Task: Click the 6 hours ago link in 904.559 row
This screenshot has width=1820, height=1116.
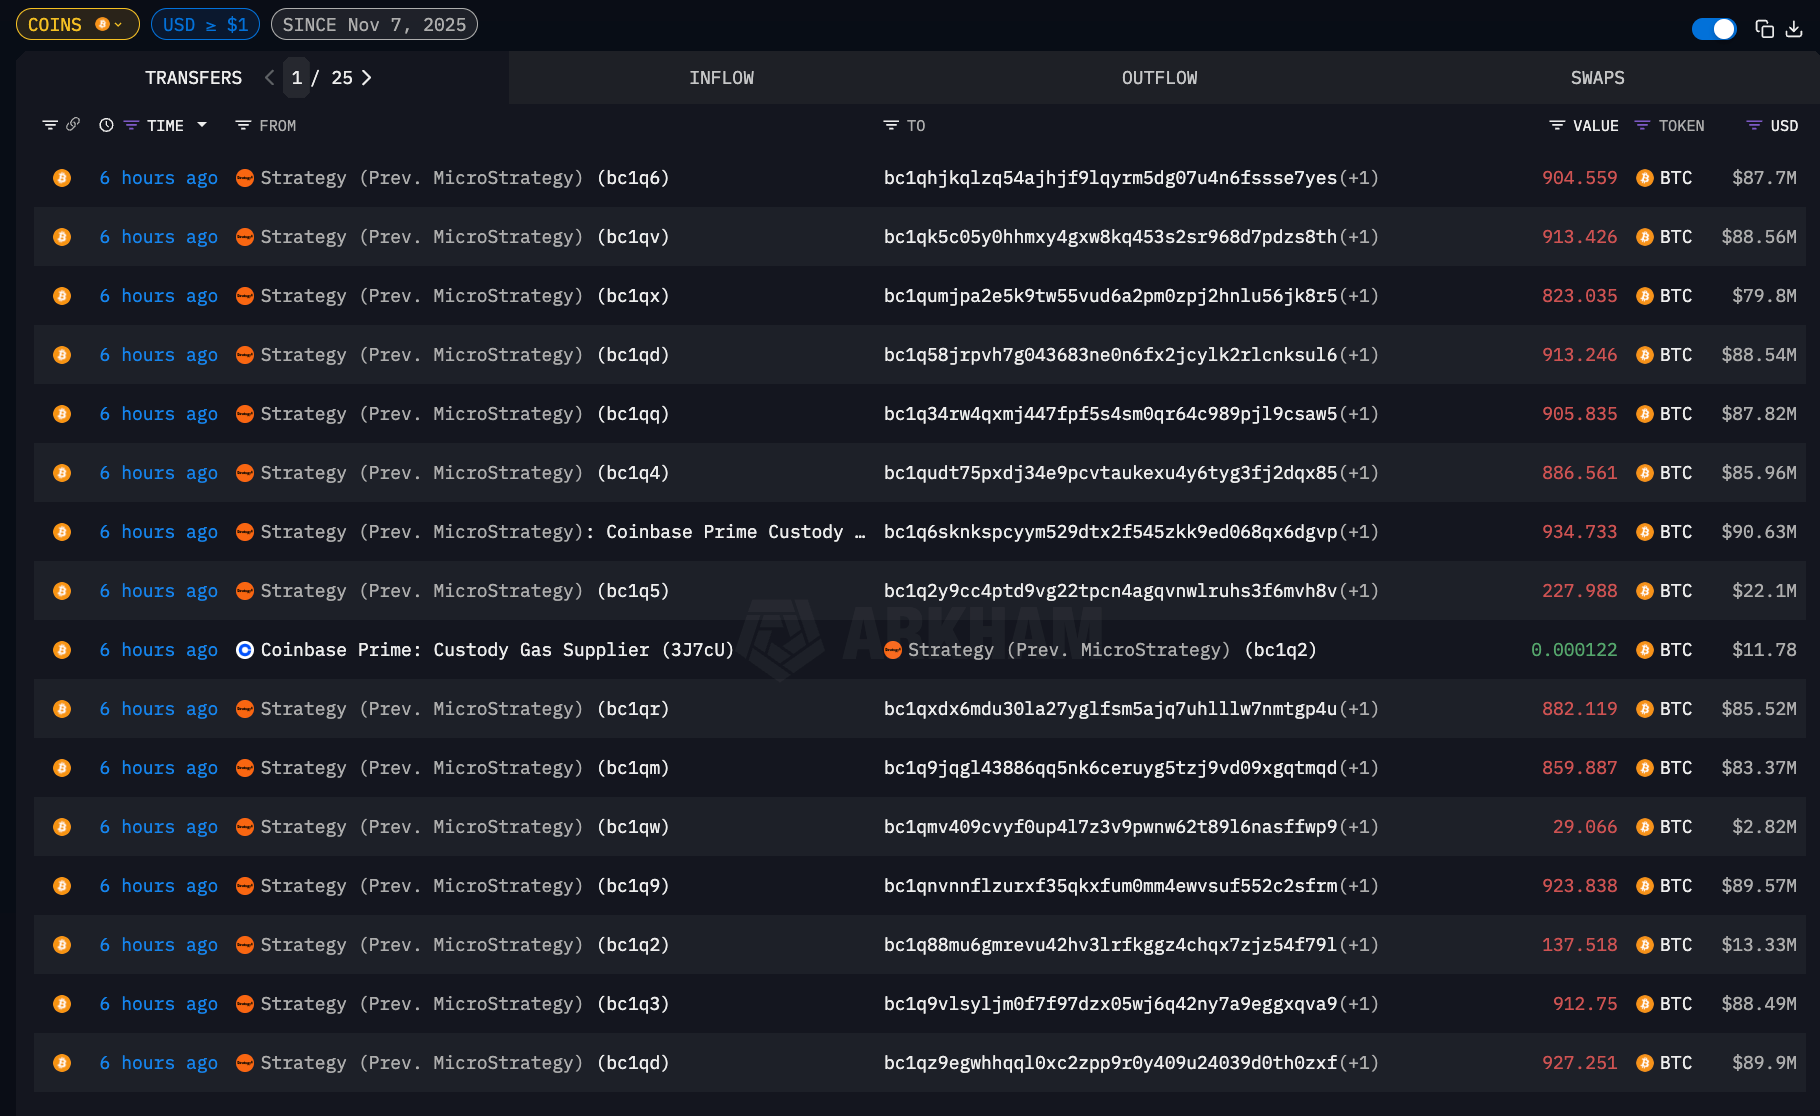Action: [158, 178]
